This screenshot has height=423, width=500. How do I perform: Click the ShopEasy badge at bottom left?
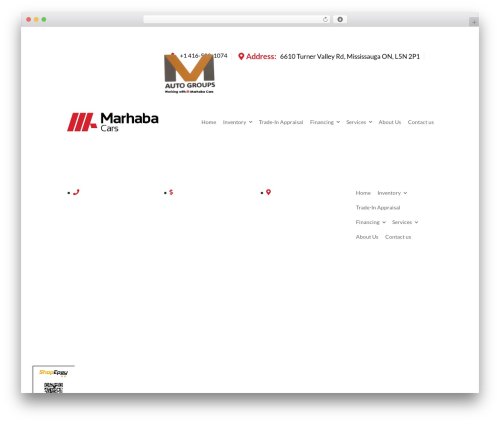coord(53,372)
